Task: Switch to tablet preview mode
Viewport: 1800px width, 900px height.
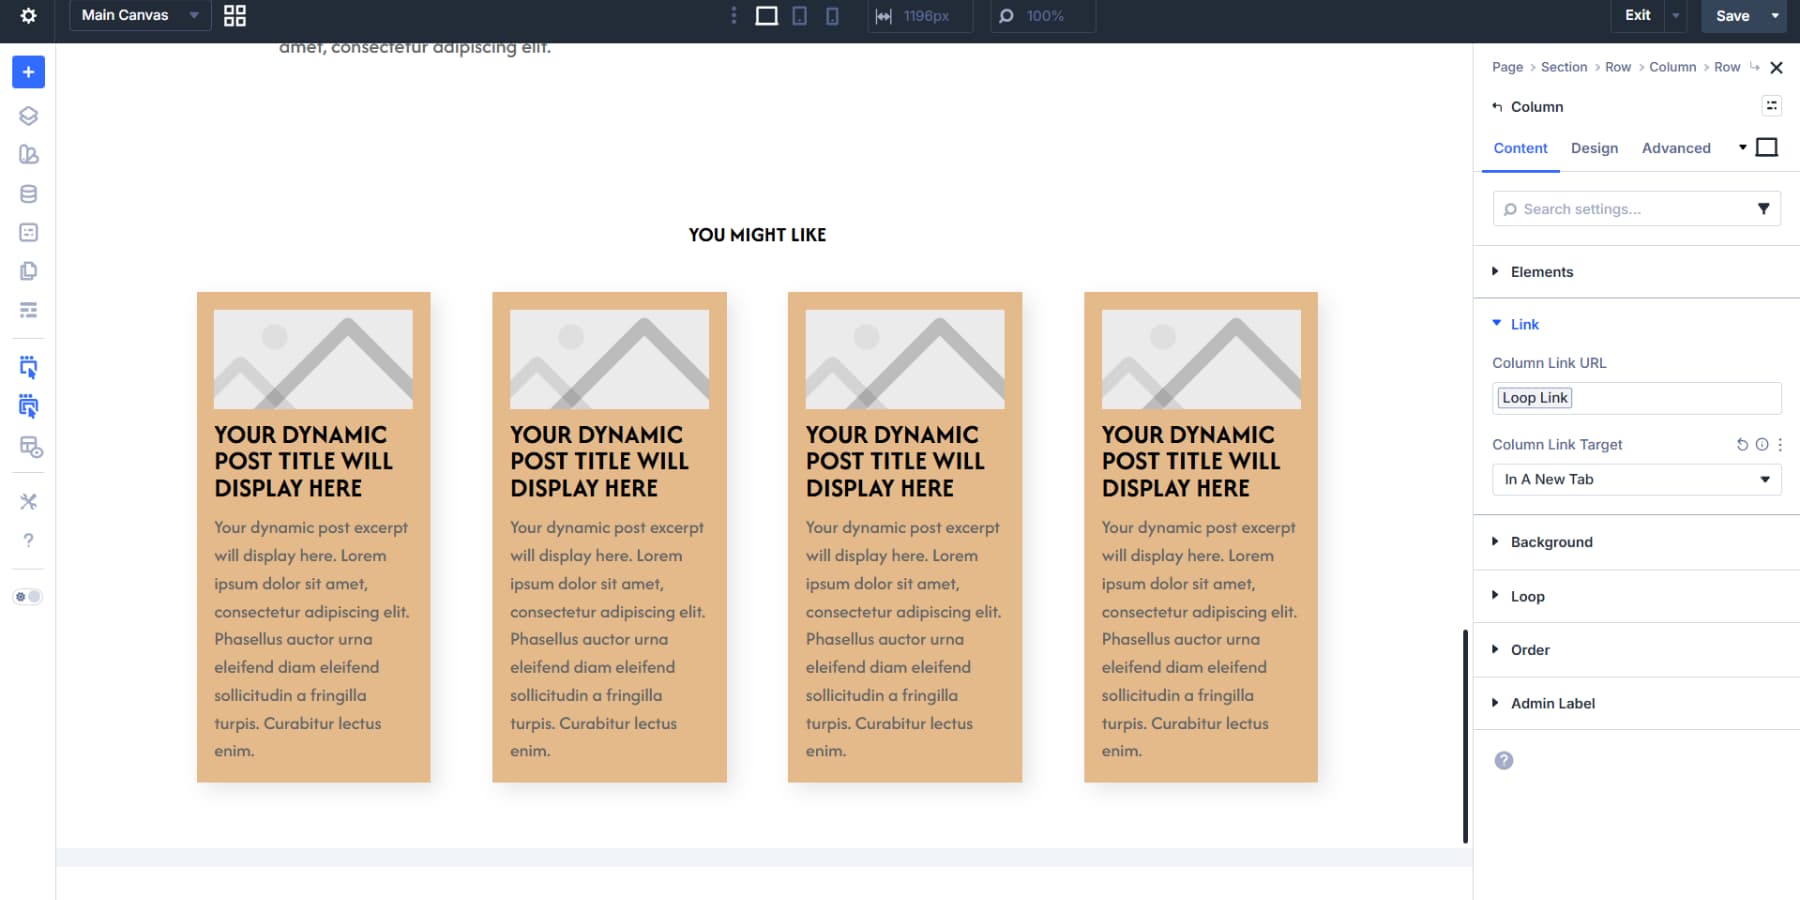Action: (799, 16)
